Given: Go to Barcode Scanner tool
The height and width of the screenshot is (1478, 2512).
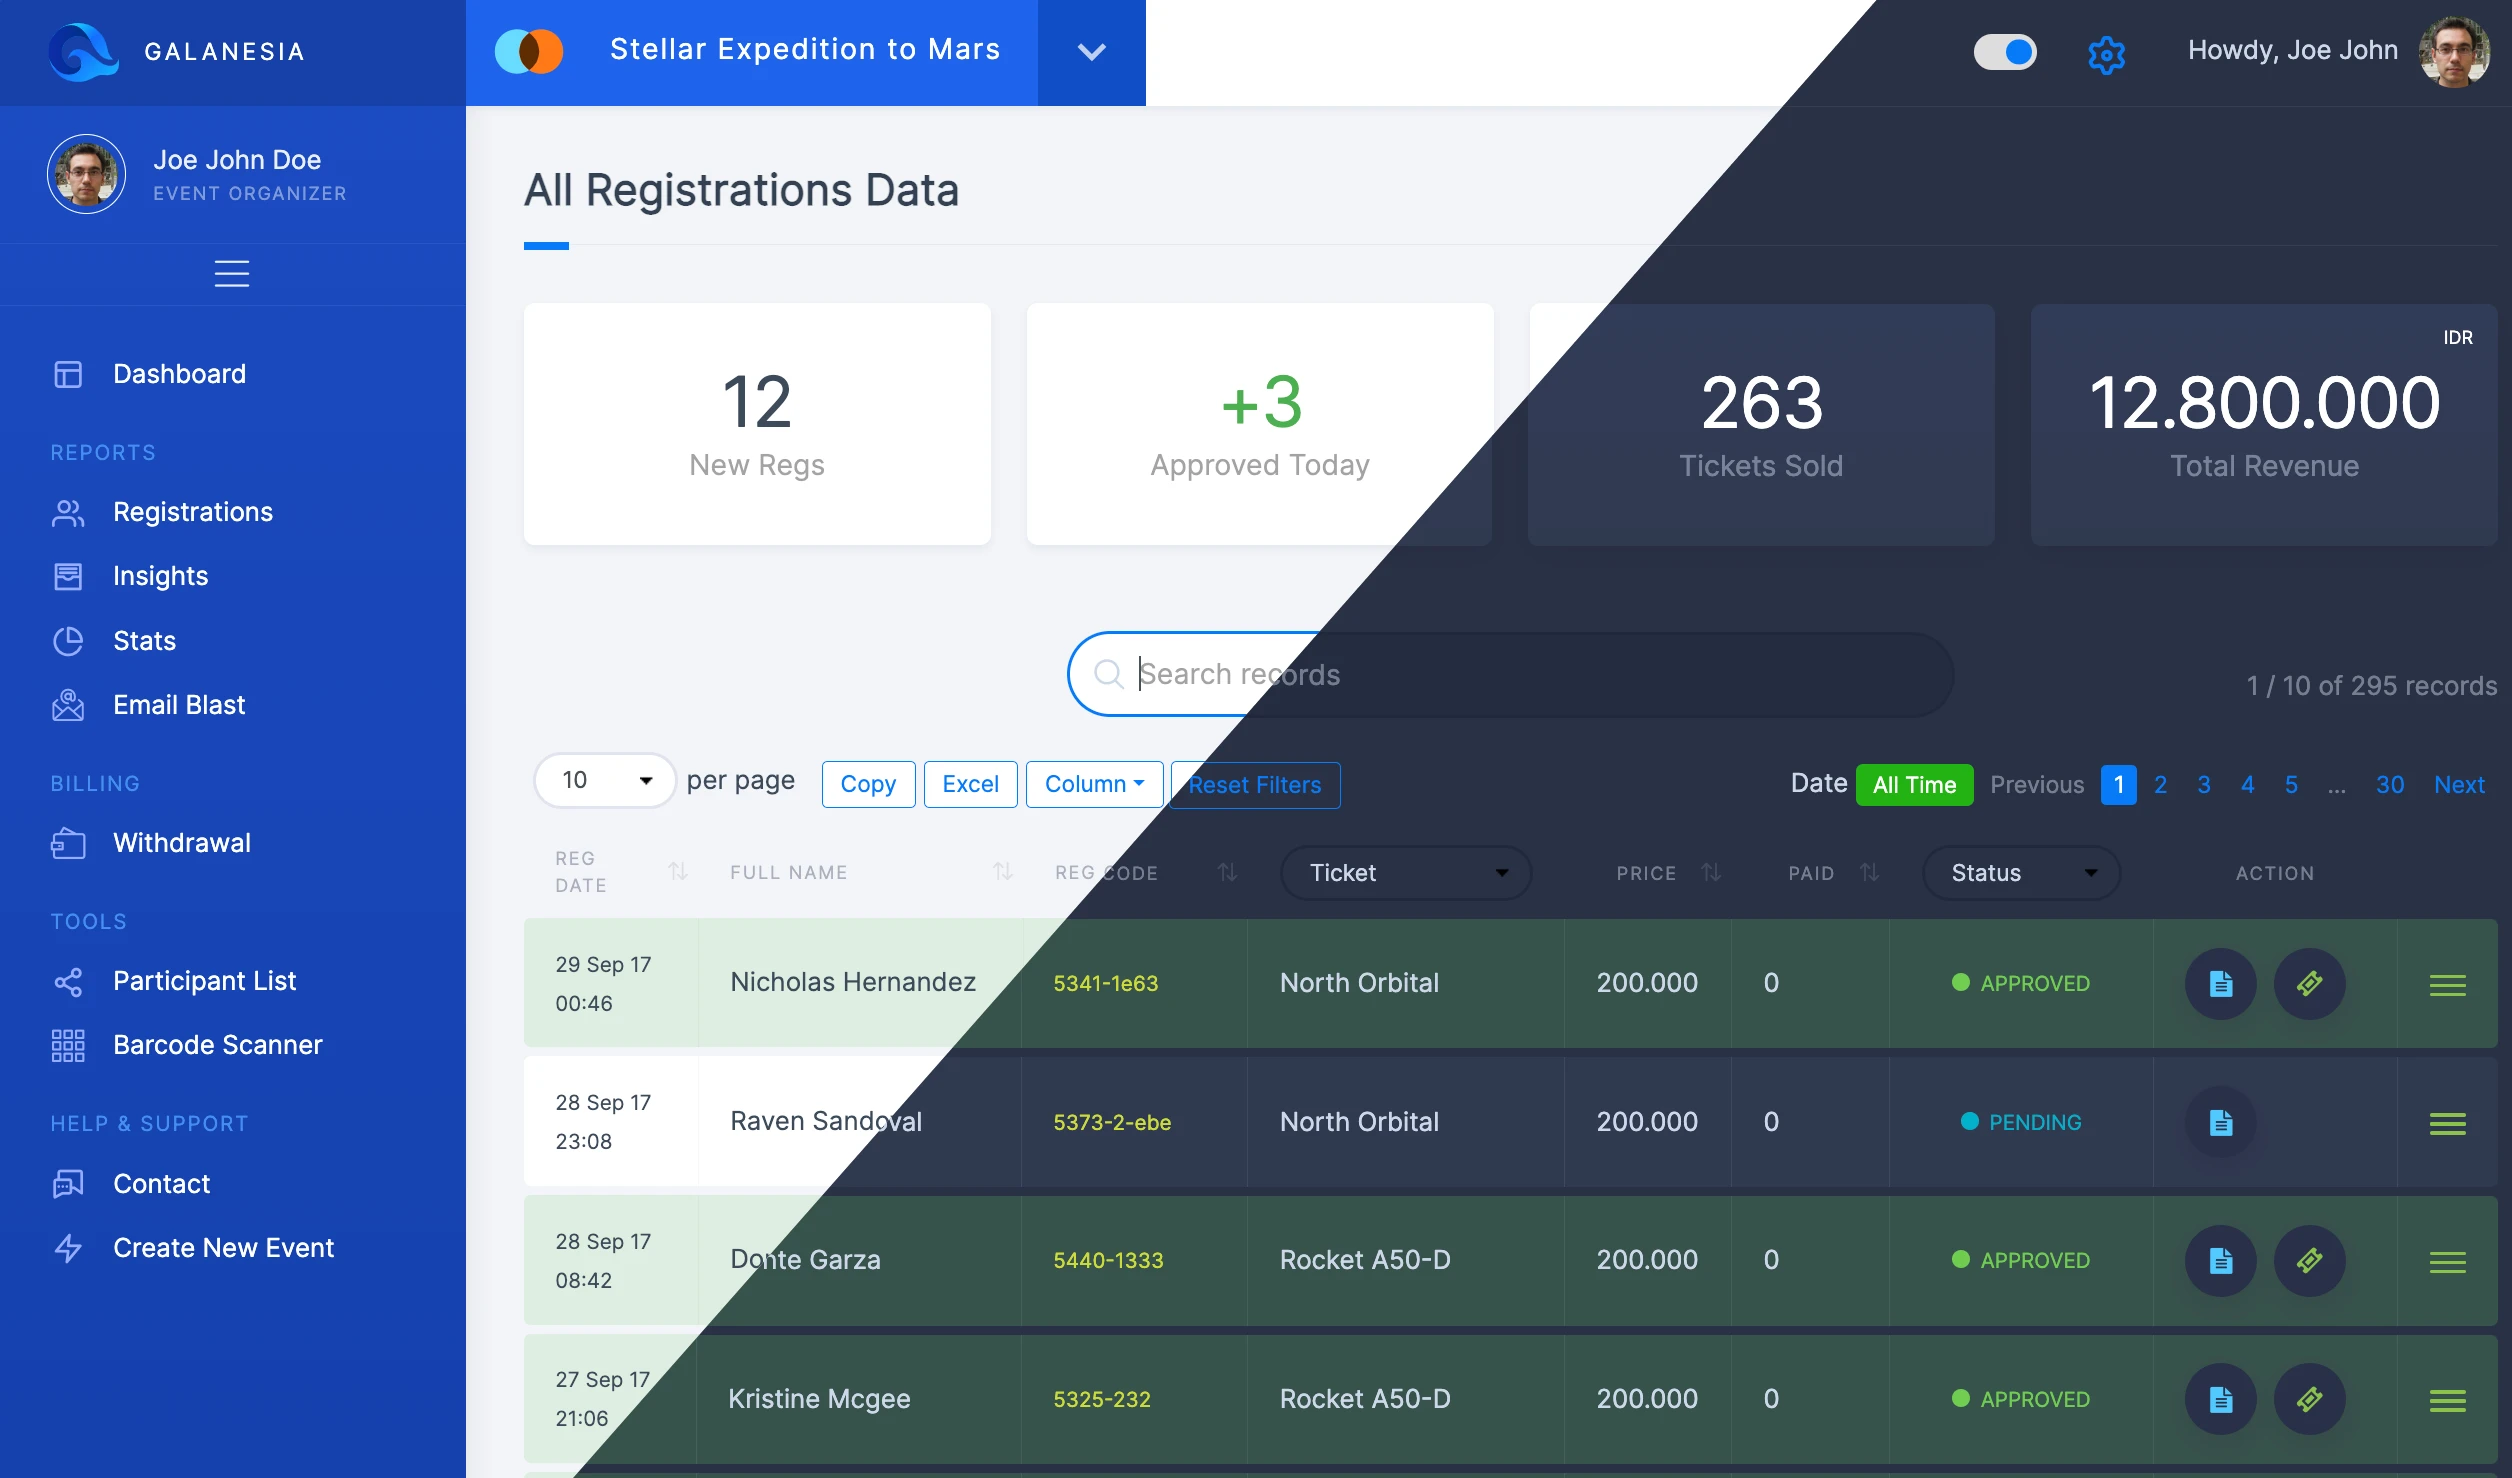Looking at the screenshot, I should coord(217,1045).
